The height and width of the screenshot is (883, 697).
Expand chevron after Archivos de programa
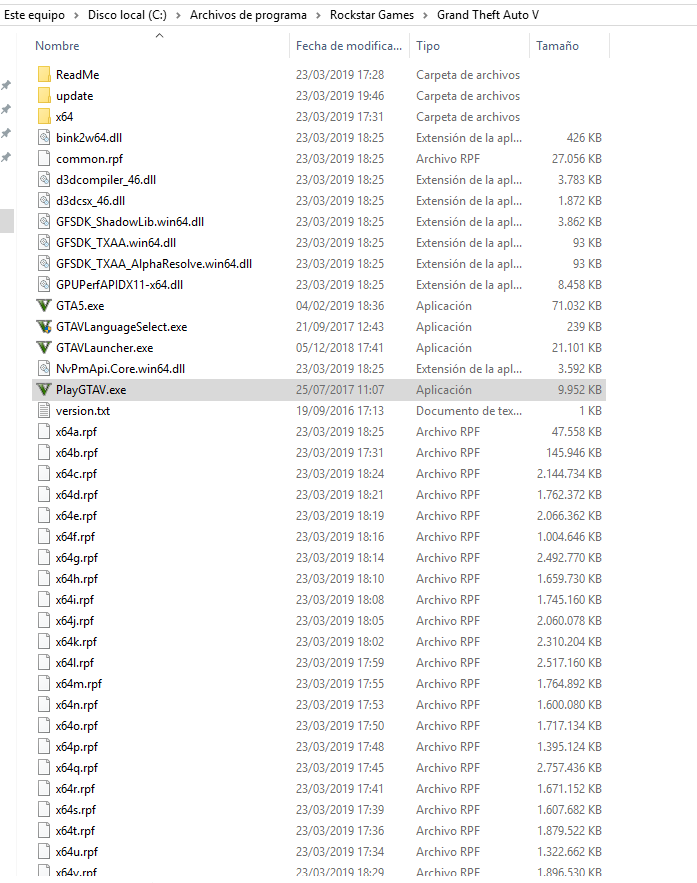318,15
